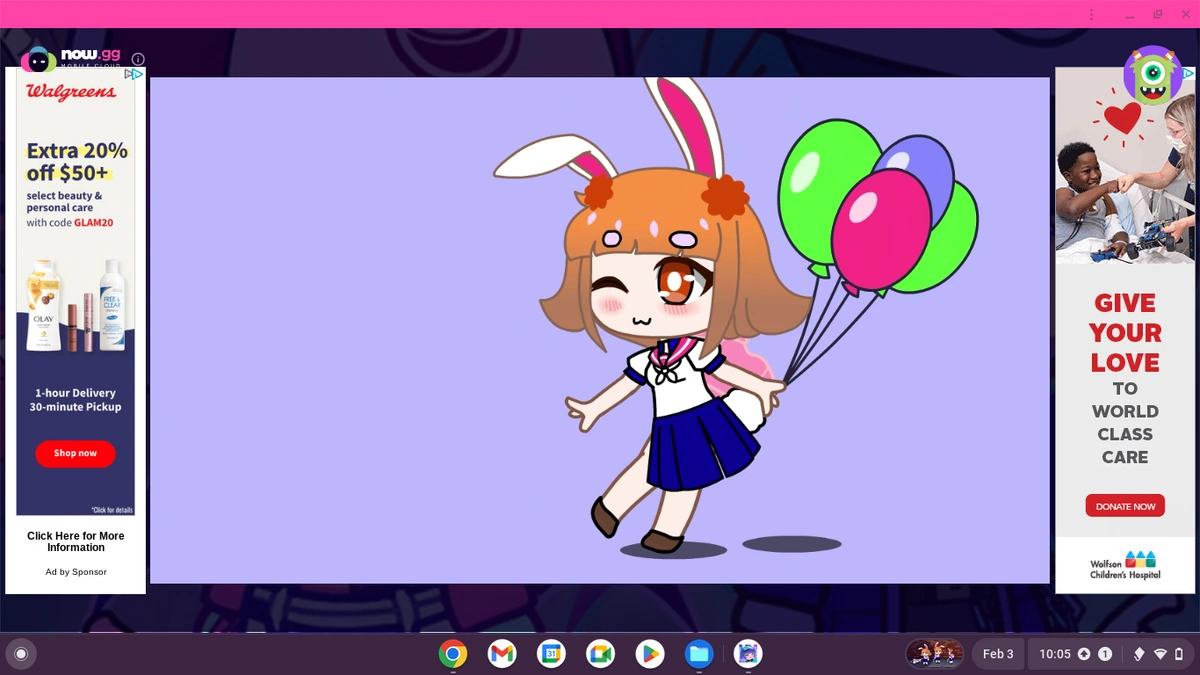This screenshot has width=1200, height=675.
Task: Click the Shop now button
Action: click(75, 453)
